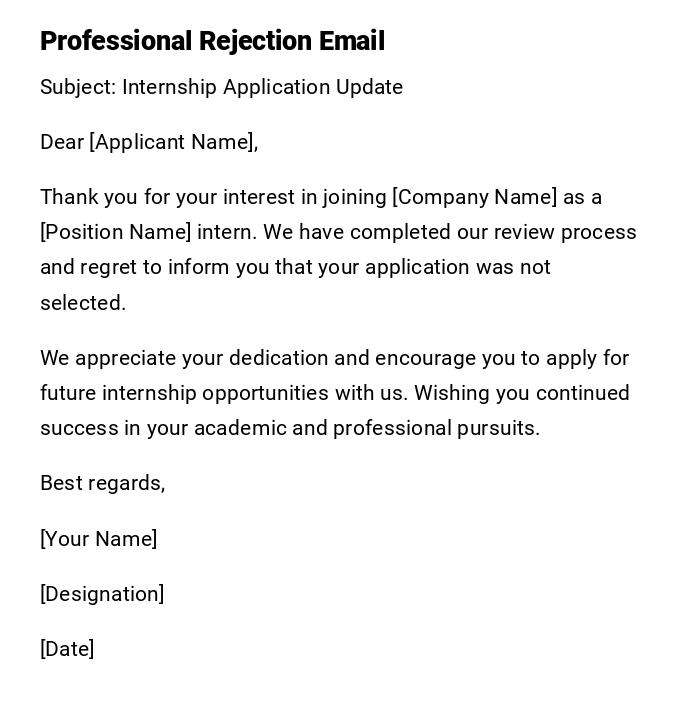The image size is (700, 711).
Task: Click the "Best regards," closing line
Action: pyautogui.click(x=102, y=483)
